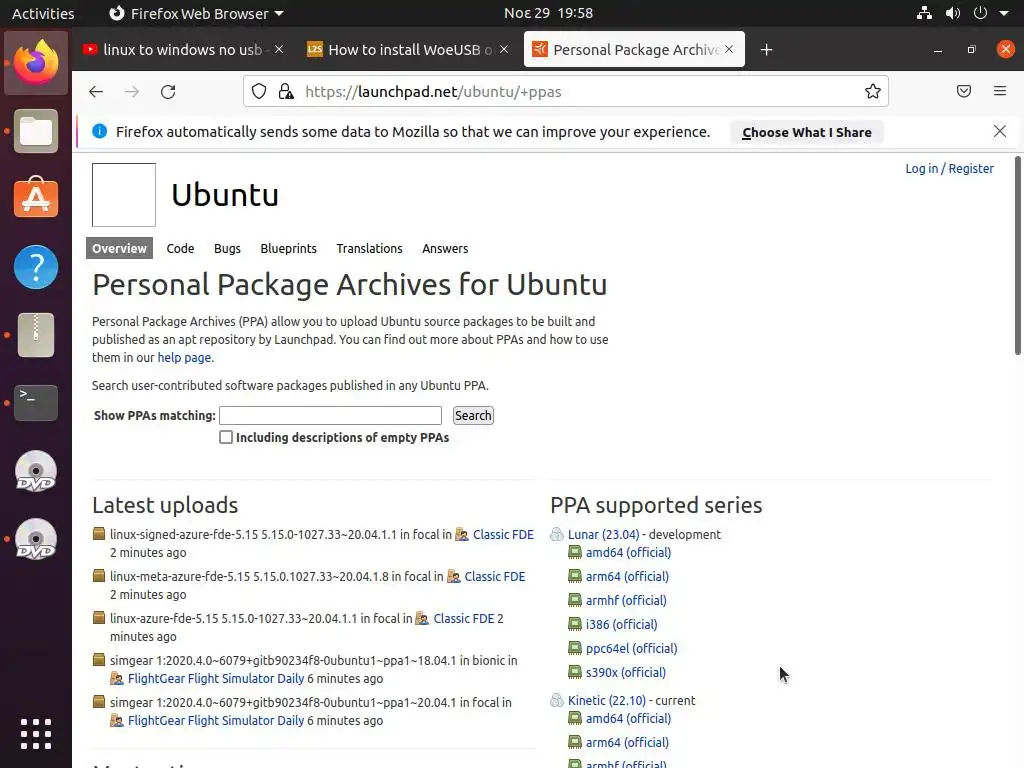1024x768 pixels.
Task: Bookmark this page with the star icon
Action: tap(872, 92)
